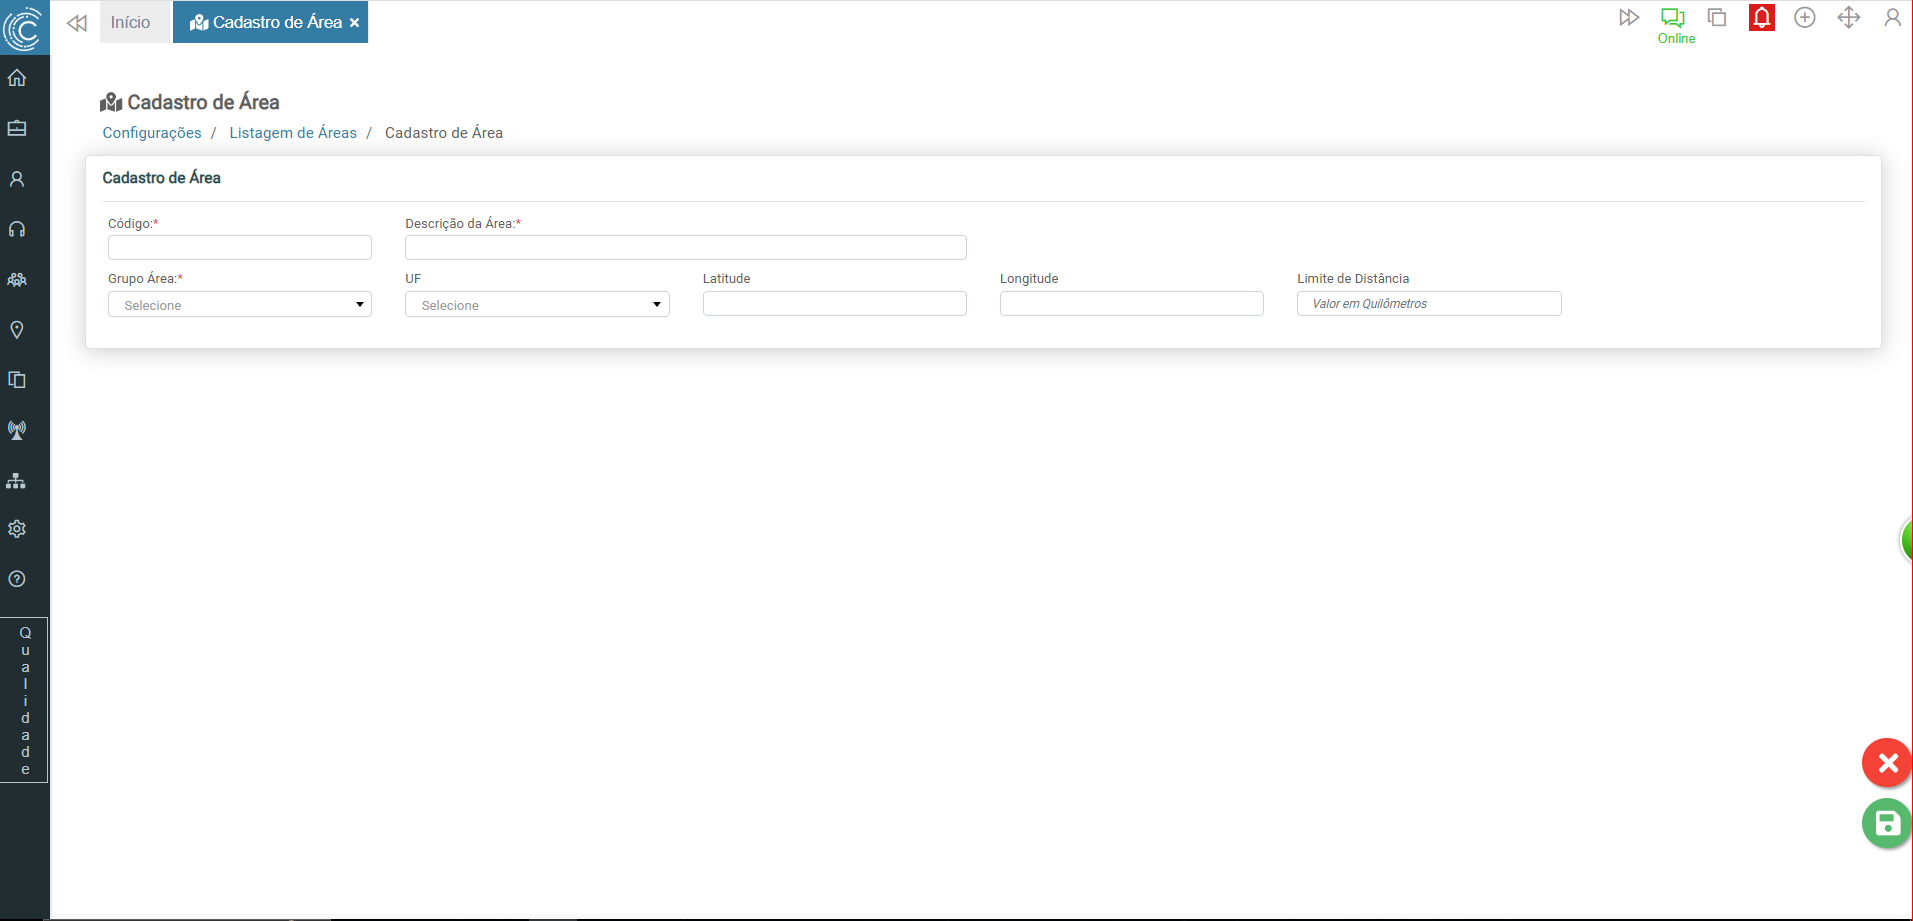Open the help question mark icon

point(17,579)
